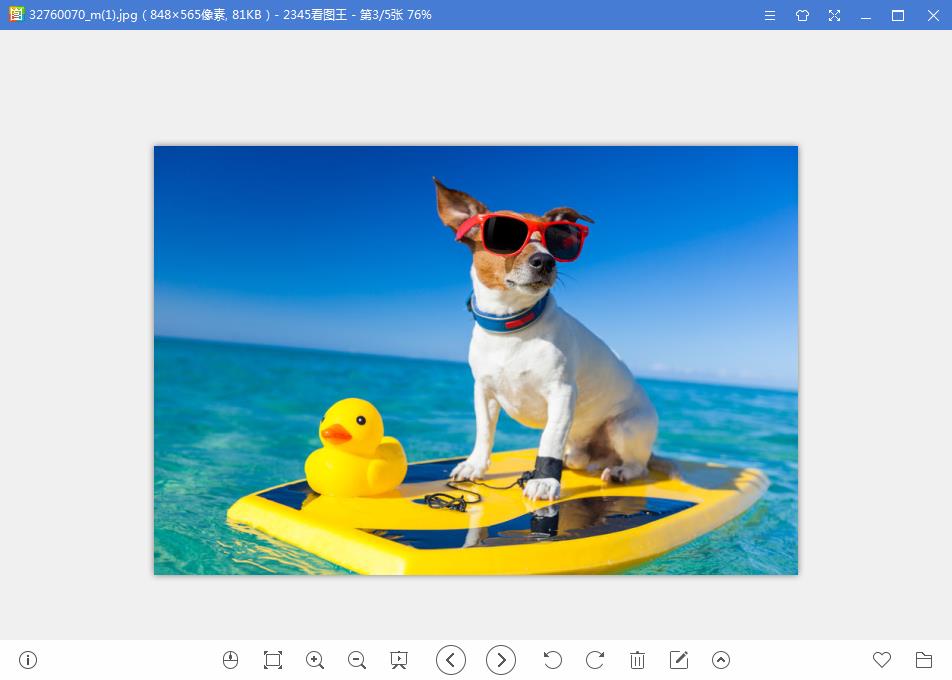Delete the current image

click(x=638, y=660)
